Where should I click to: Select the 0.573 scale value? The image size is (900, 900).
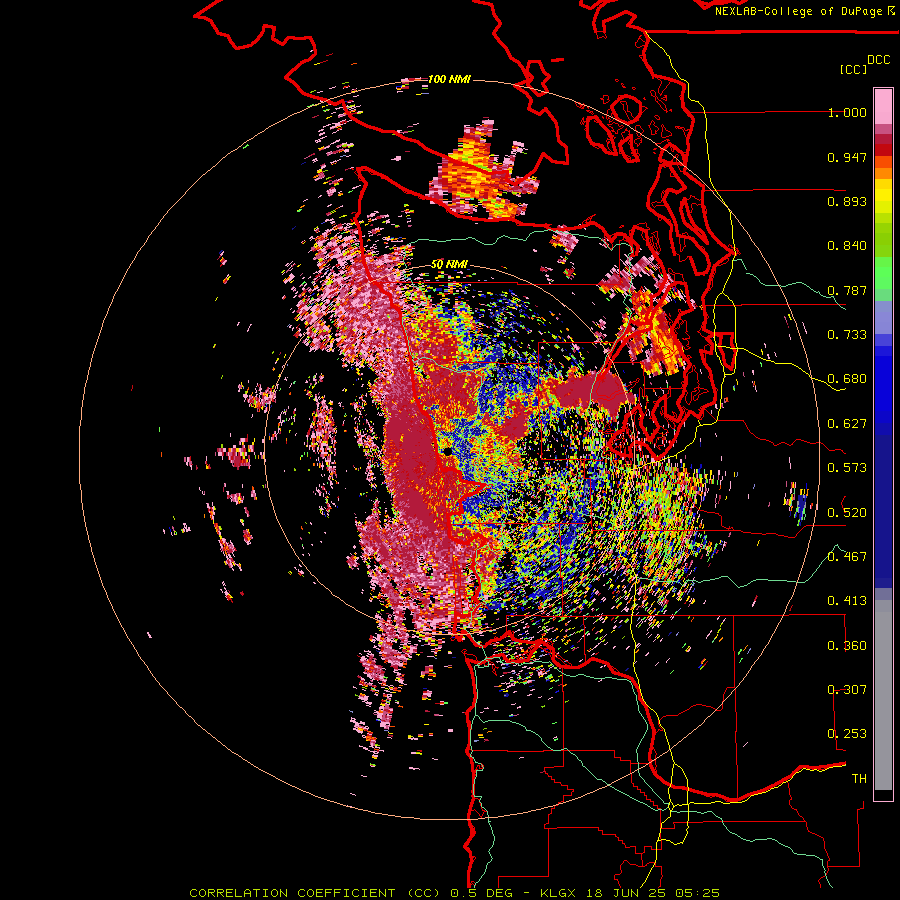click(847, 468)
